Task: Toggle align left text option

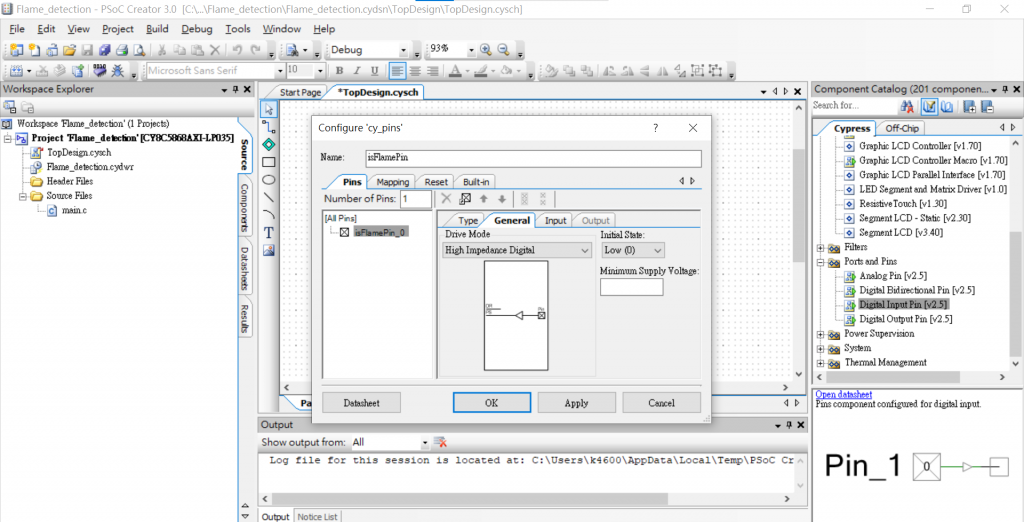Action: pos(397,71)
